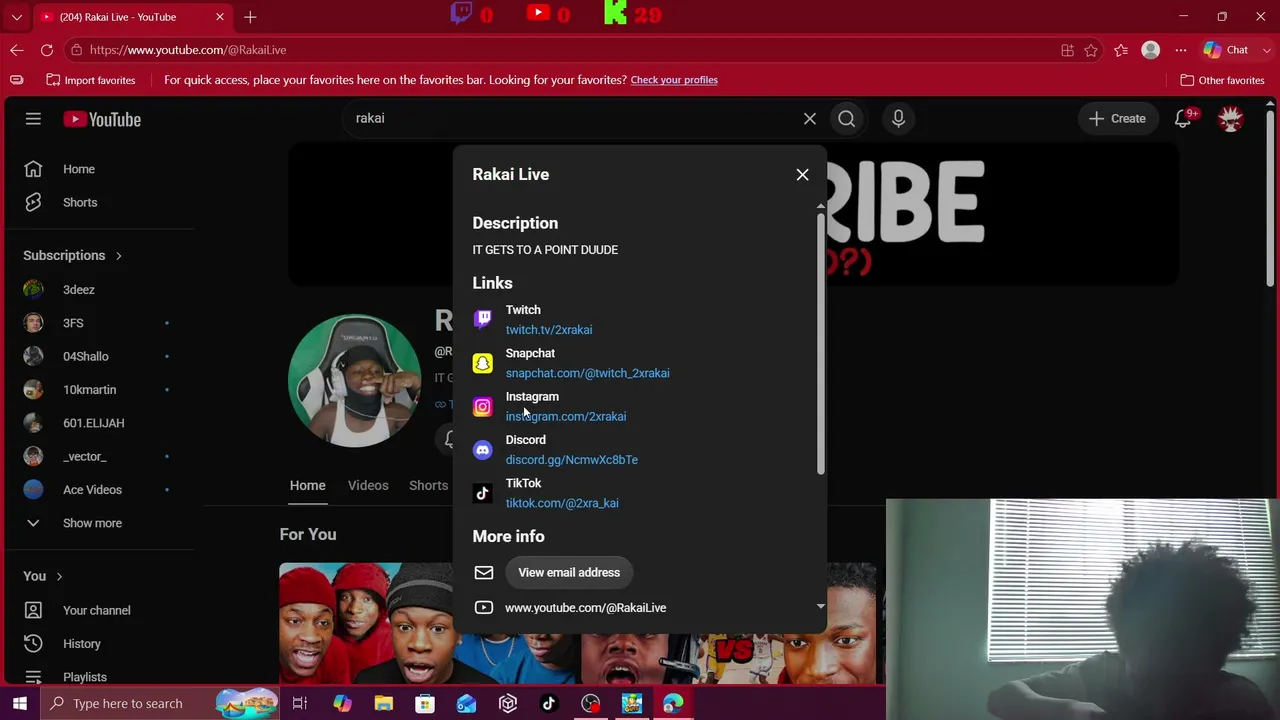Open the Copilot Chat button
The image size is (1280, 720).
coord(1227,50)
